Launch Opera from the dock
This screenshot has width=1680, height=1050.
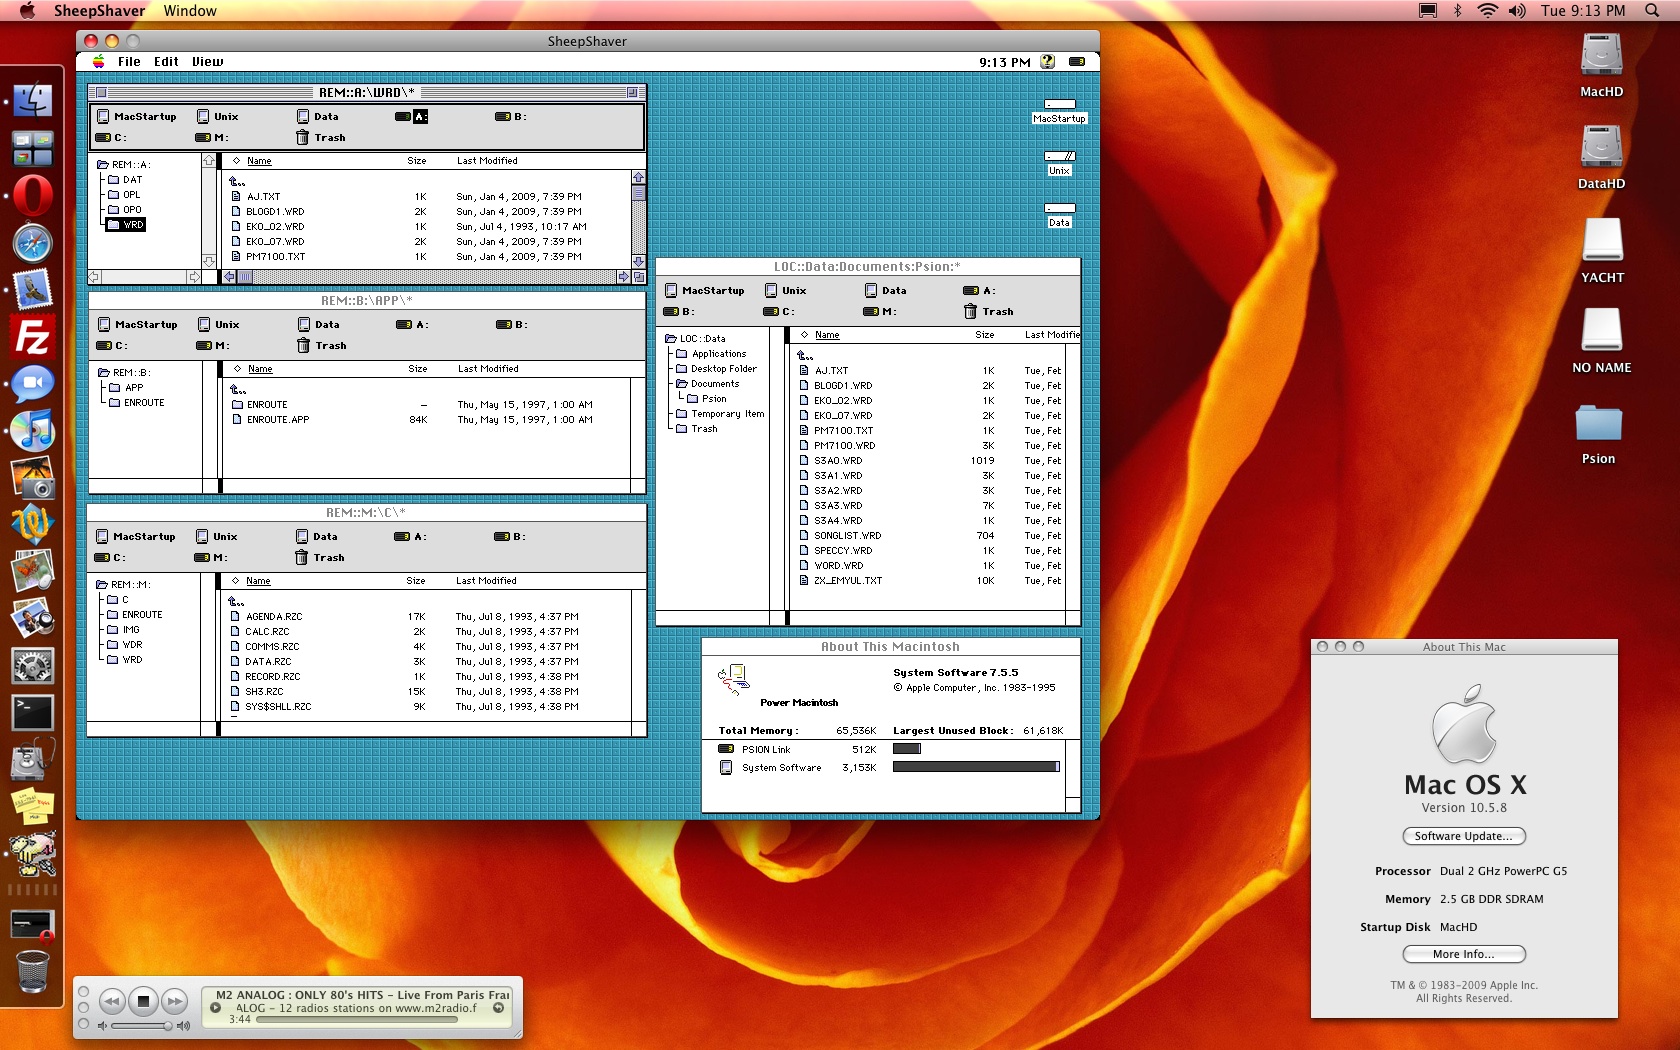32,196
